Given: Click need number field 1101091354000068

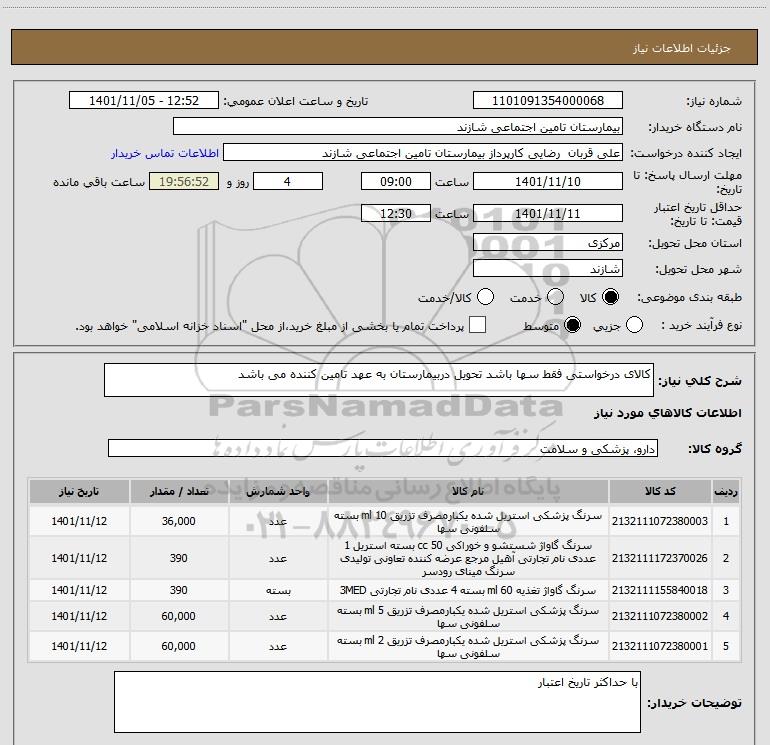Looking at the screenshot, I should click(548, 101).
